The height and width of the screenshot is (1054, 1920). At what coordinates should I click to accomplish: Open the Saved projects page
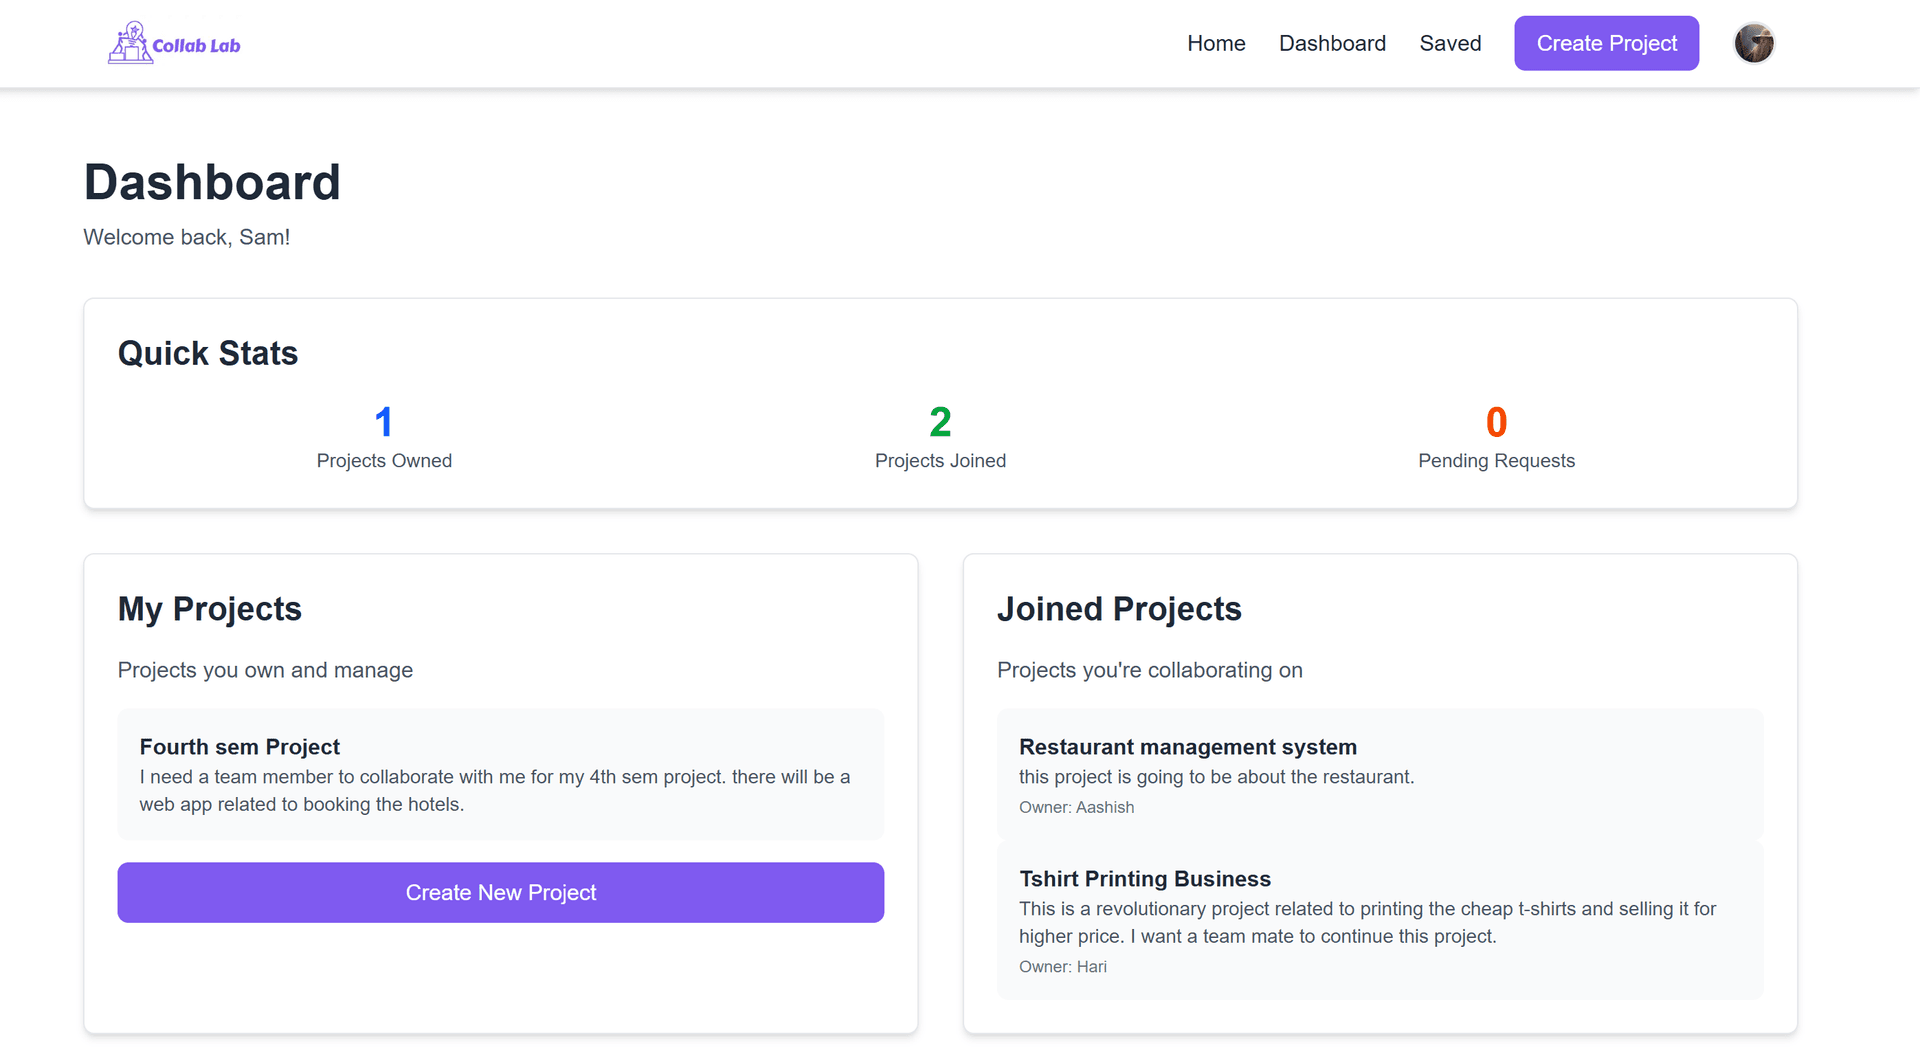1450,43
